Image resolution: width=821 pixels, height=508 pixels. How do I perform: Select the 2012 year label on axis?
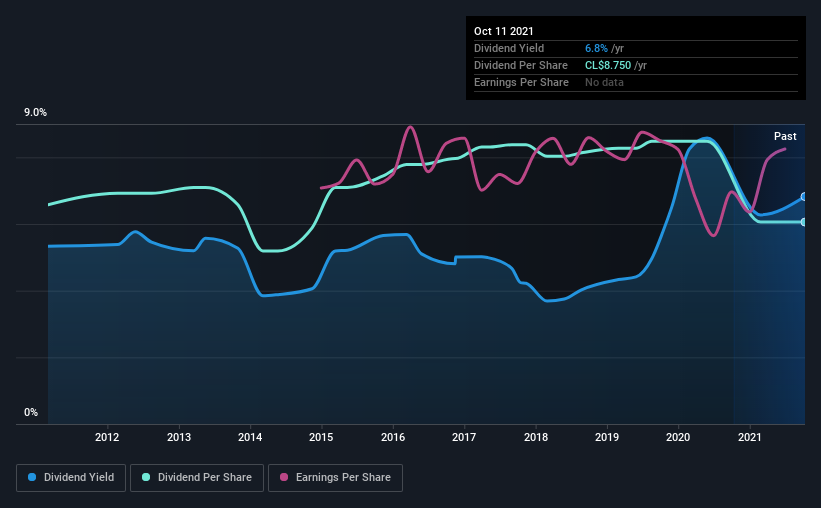click(x=107, y=437)
